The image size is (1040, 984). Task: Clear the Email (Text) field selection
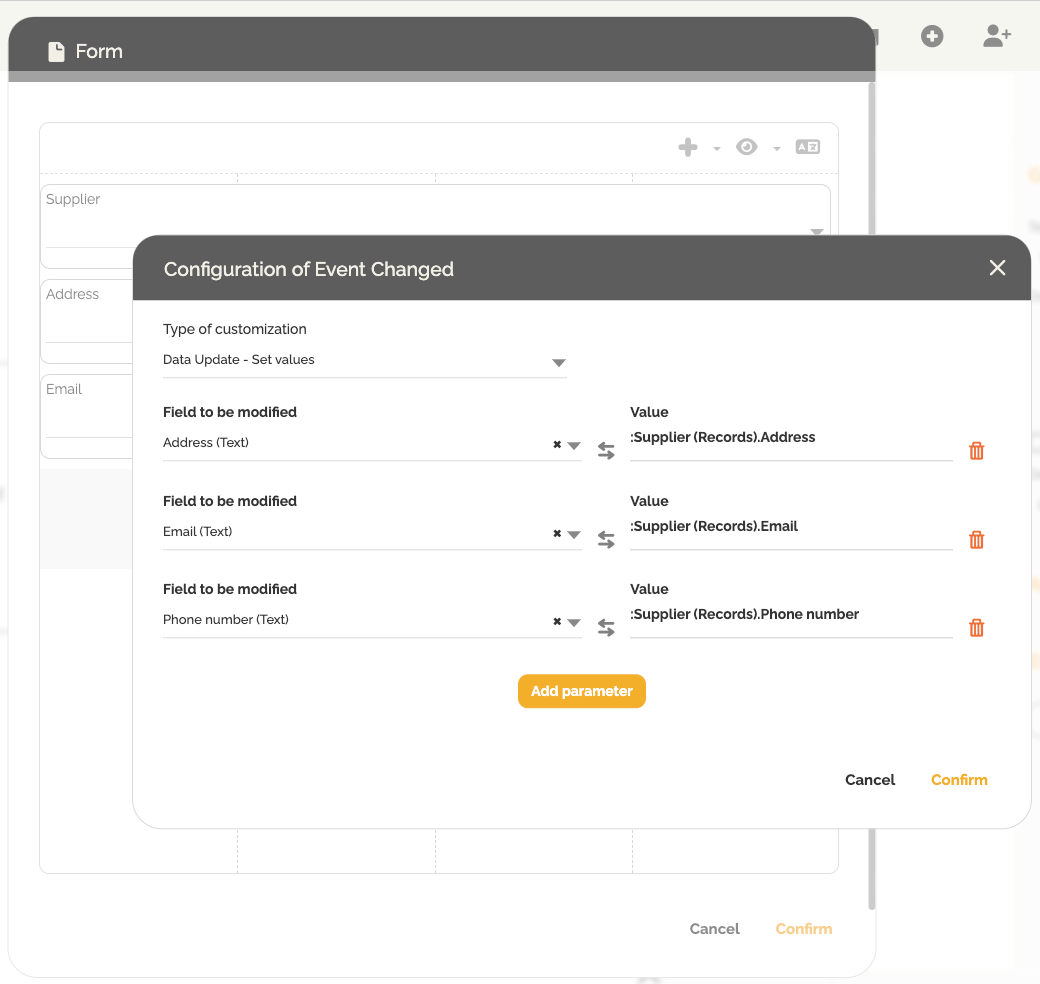pos(557,534)
